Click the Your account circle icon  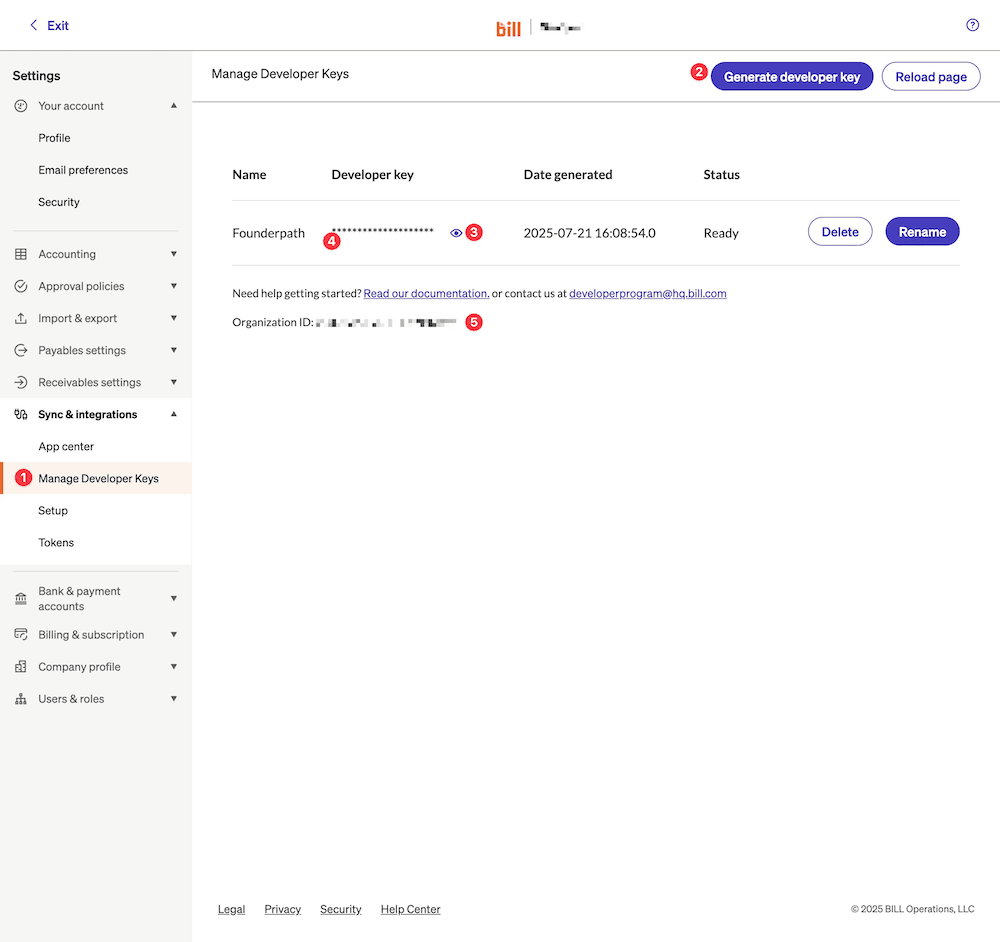(x=21, y=105)
